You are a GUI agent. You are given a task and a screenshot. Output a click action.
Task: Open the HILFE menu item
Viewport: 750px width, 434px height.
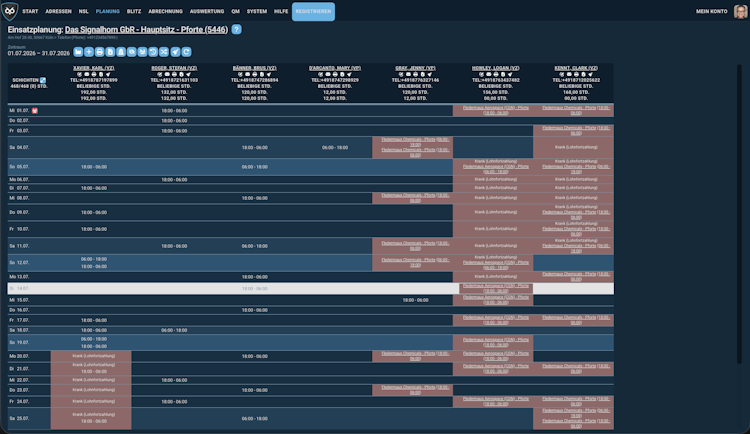(281, 11)
